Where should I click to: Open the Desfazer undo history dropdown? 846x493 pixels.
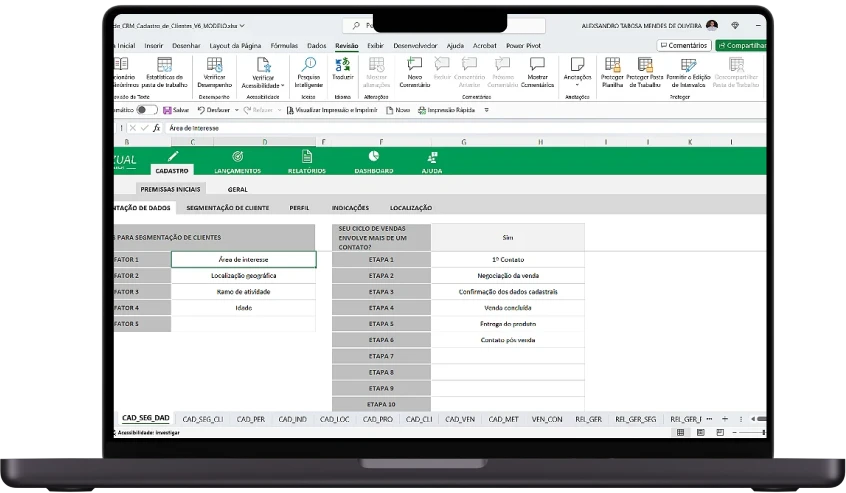pos(236,110)
